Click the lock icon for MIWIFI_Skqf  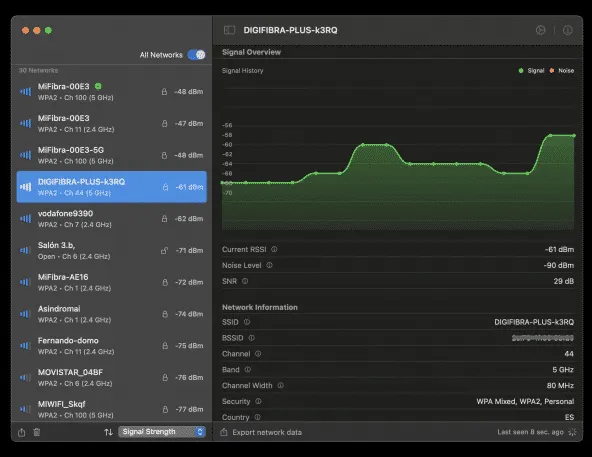click(165, 409)
